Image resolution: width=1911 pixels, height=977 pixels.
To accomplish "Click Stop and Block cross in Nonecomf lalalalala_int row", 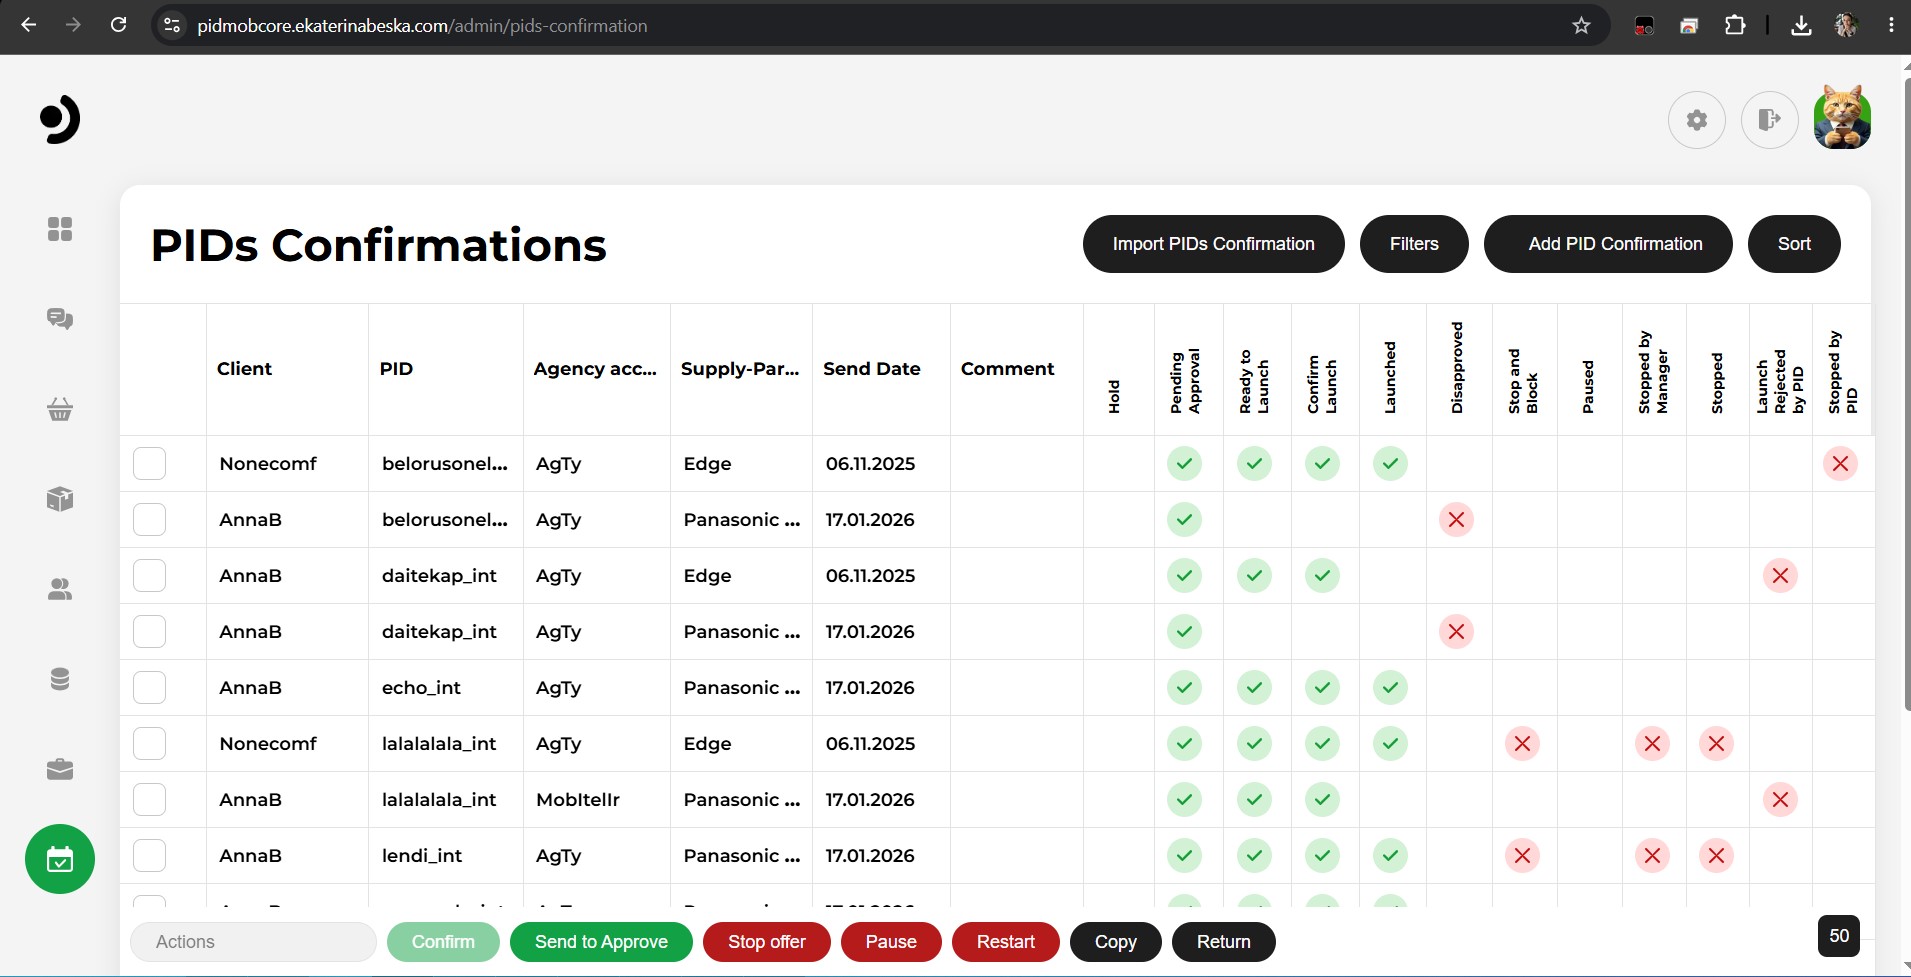I will click(1522, 744).
